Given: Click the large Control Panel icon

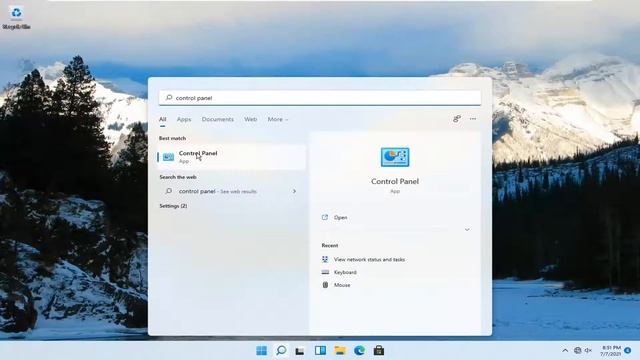Looking at the screenshot, I should 395,157.
